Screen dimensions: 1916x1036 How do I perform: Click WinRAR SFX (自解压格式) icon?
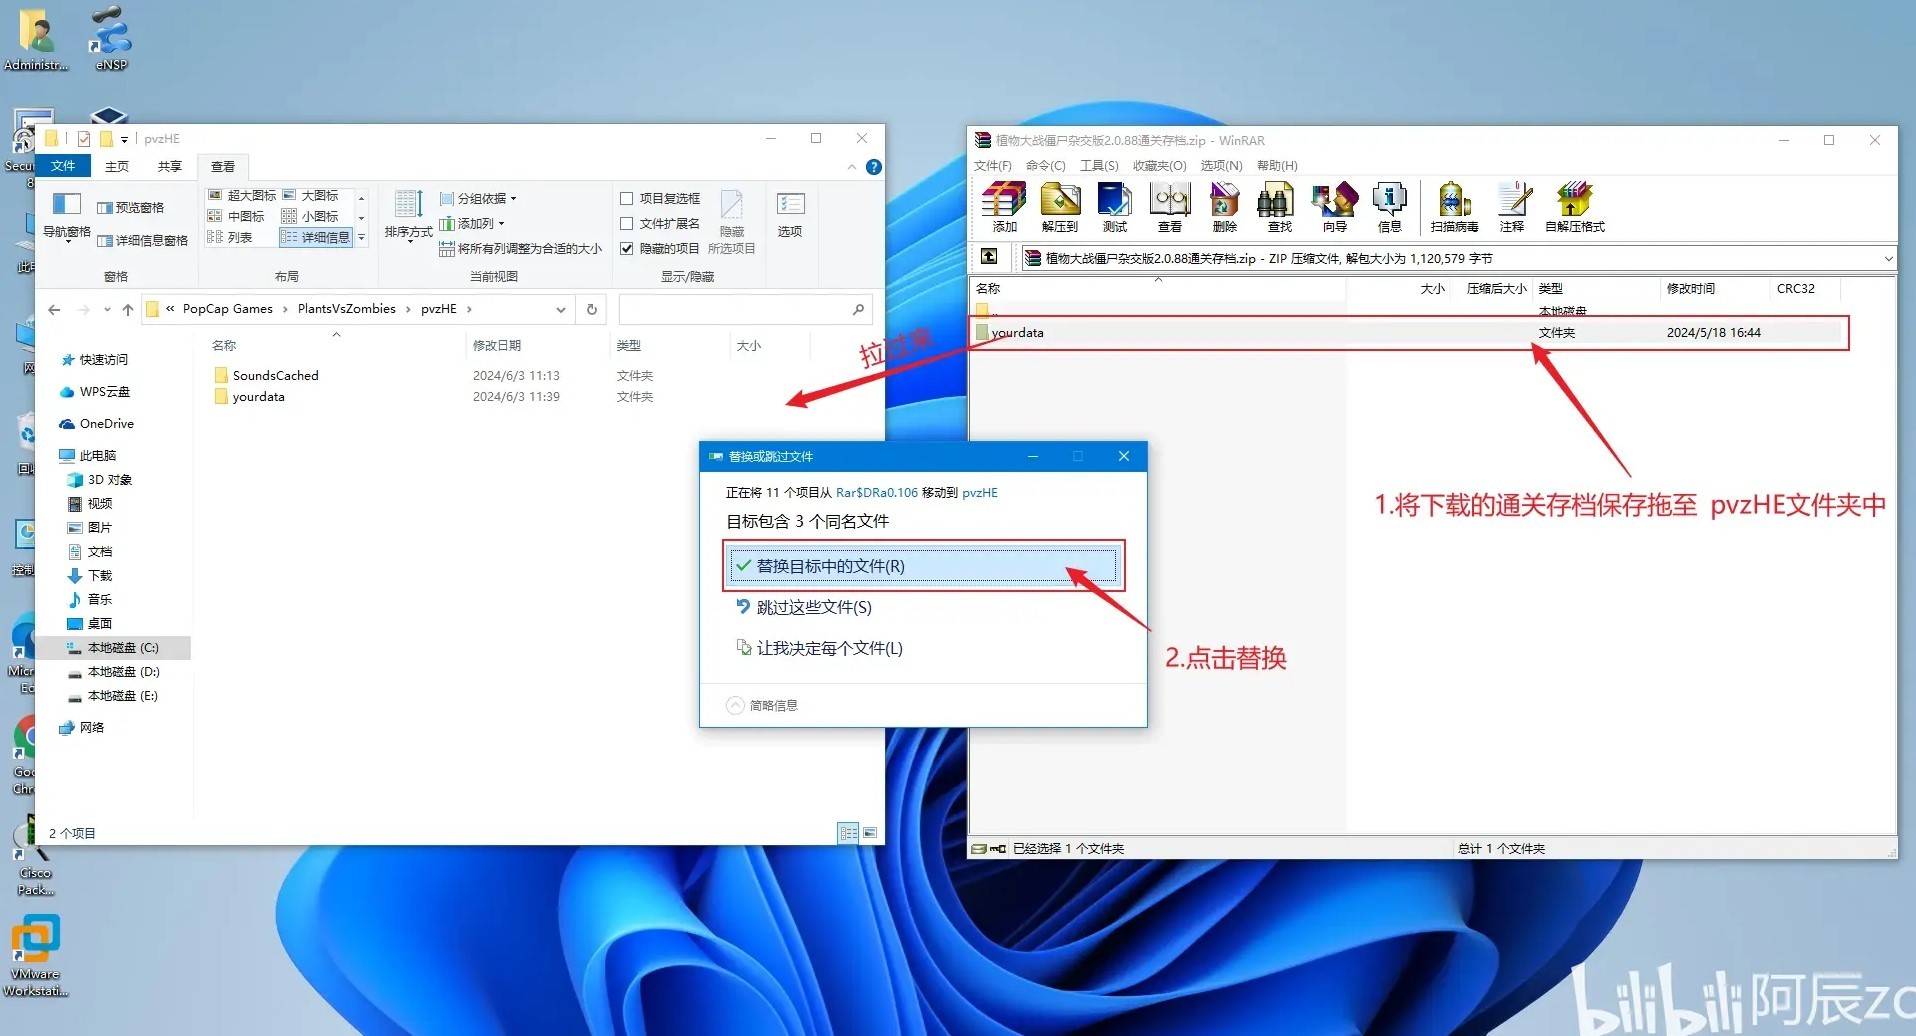pyautogui.click(x=1575, y=207)
